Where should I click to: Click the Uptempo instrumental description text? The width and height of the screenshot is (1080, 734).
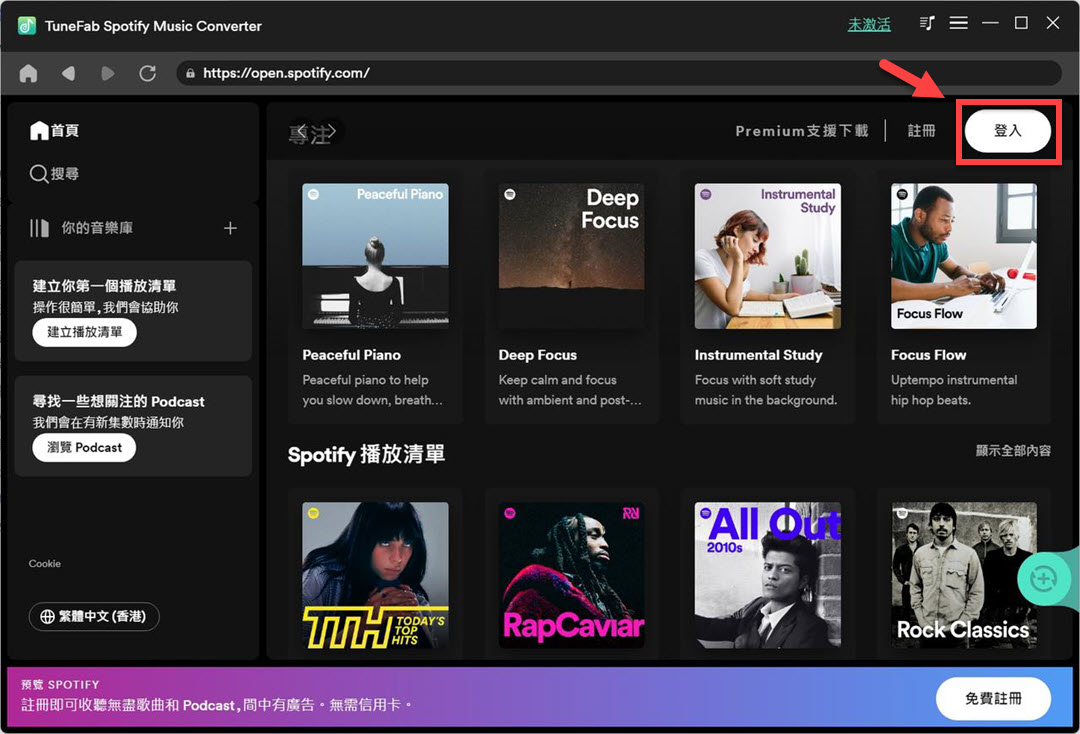(x=954, y=390)
